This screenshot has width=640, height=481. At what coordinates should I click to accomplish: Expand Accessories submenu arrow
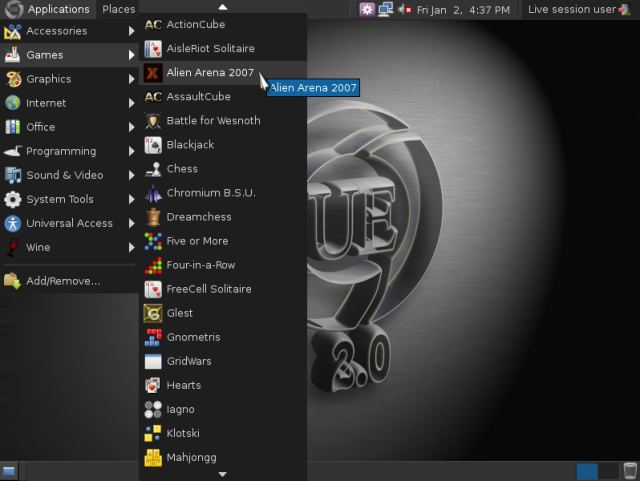[x=131, y=31]
